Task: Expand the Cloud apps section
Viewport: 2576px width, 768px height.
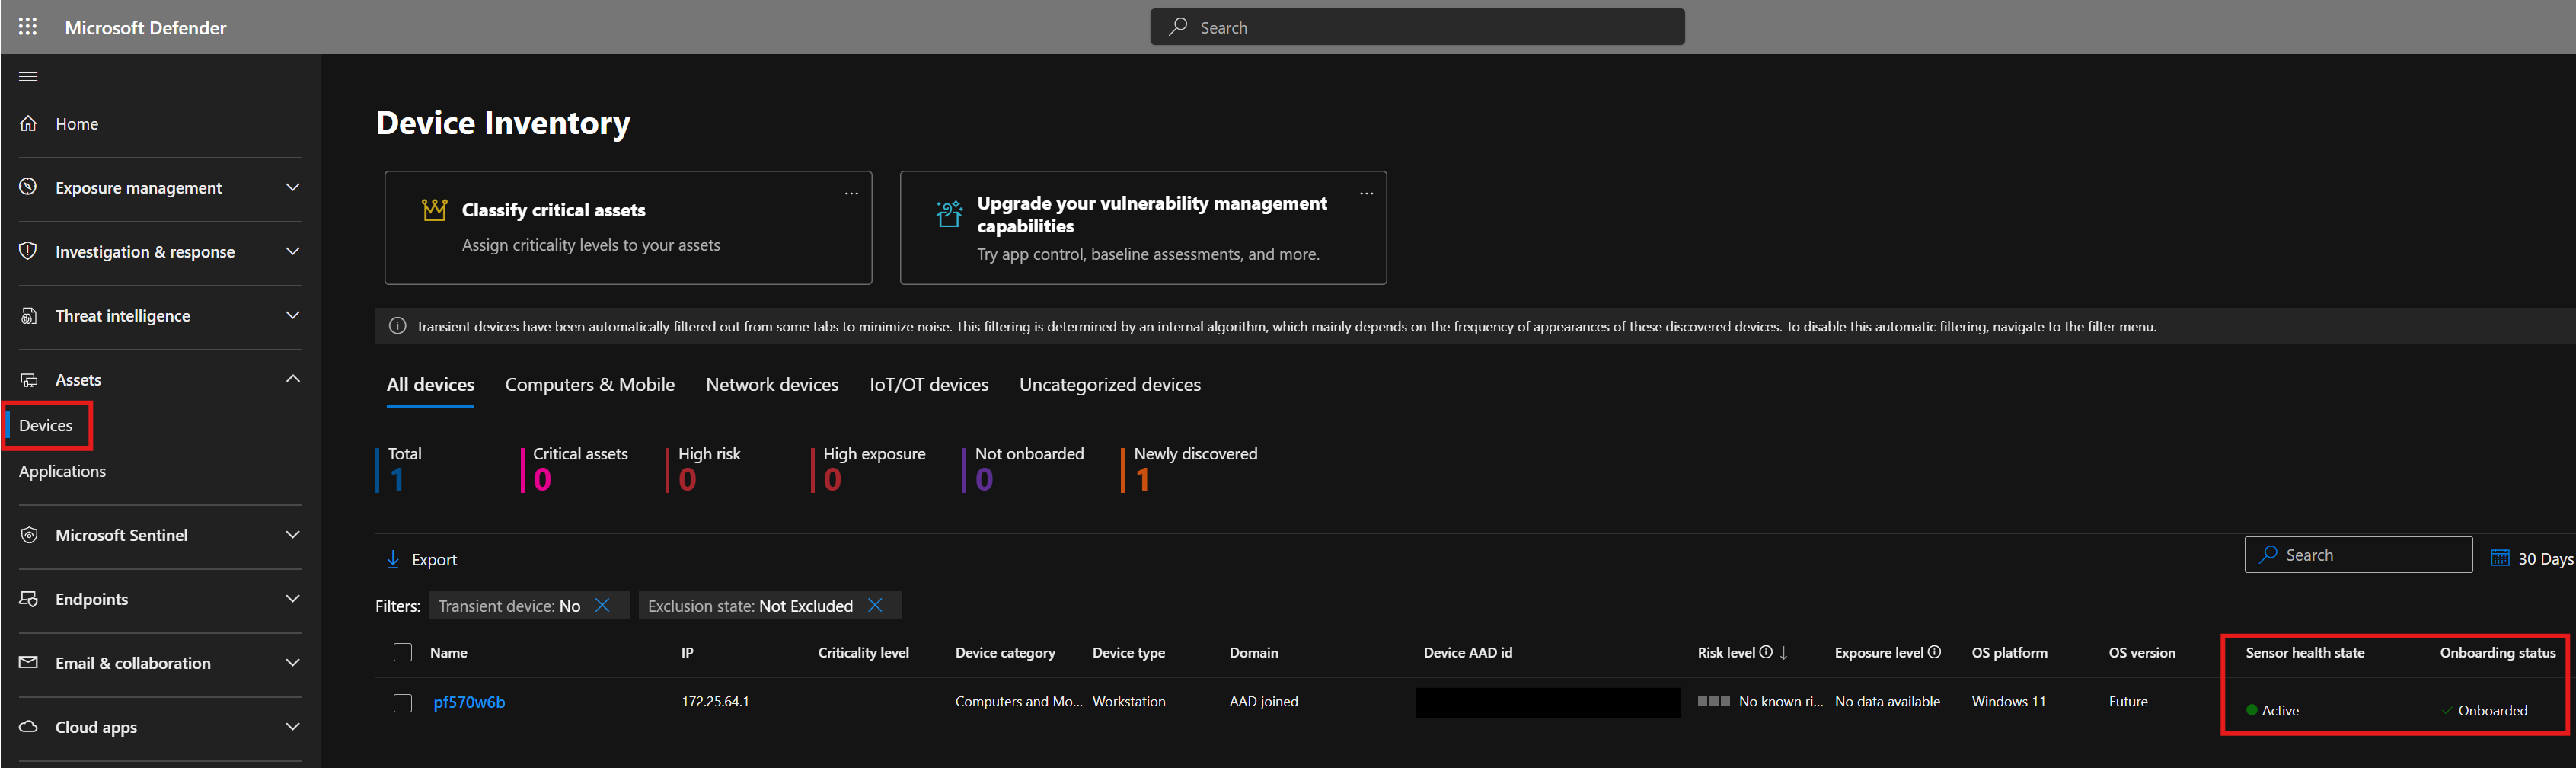Action: click(292, 726)
